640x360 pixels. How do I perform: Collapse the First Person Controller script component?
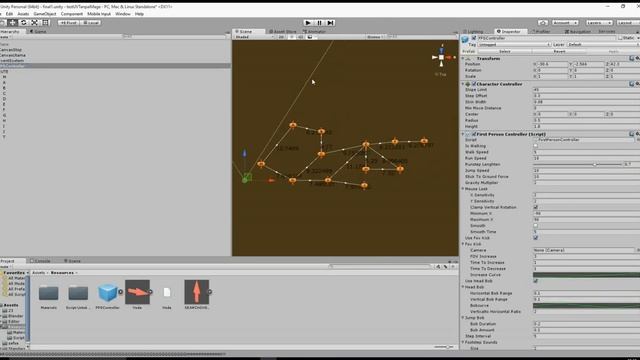(463, 134)
